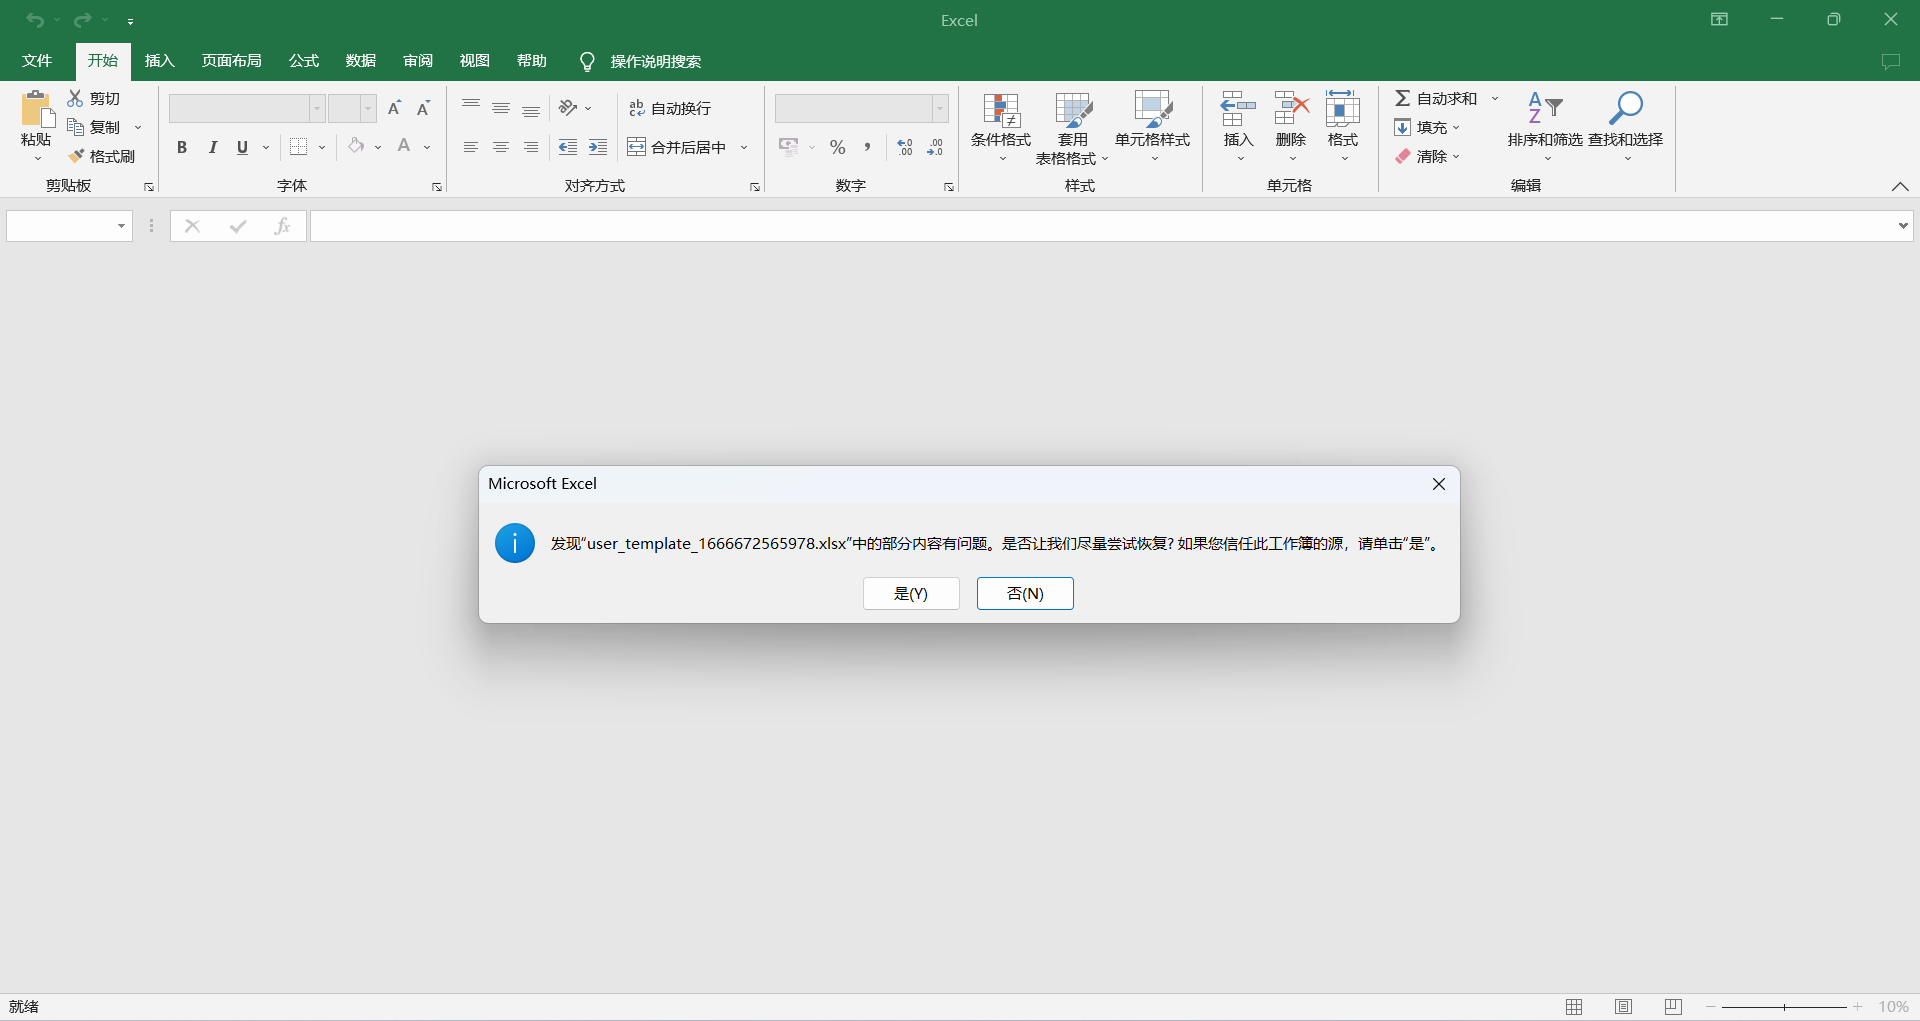Click the zoom slider in status bar

1784,1007
